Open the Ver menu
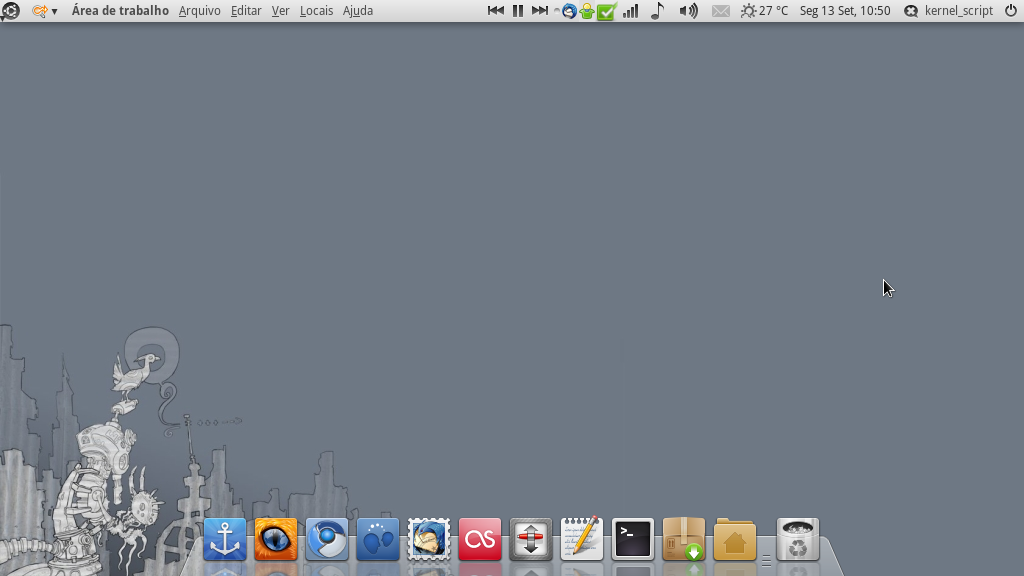 (x=280, y=10)
